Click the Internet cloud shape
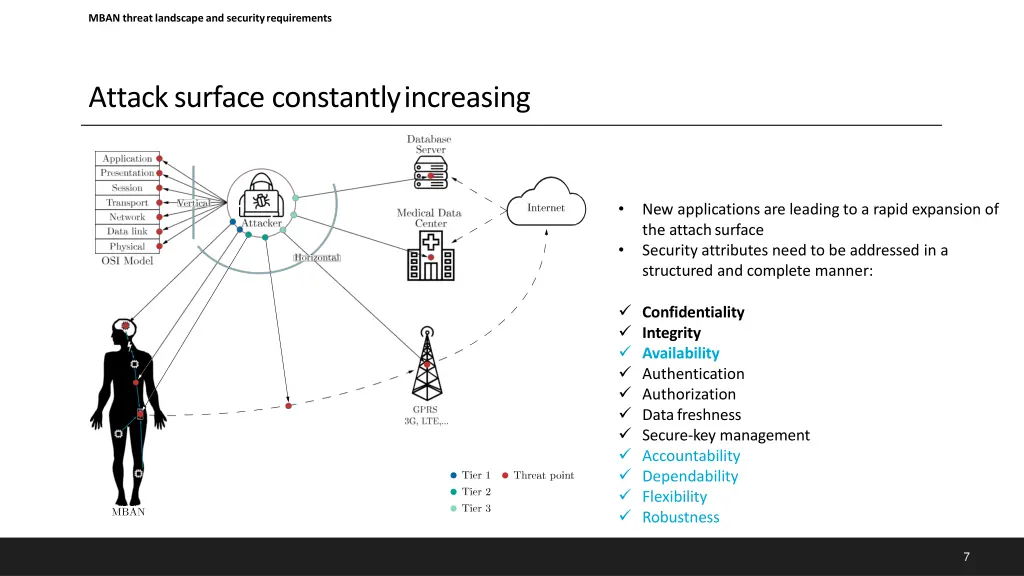The image size is (1024, 576). coord(546,202)
